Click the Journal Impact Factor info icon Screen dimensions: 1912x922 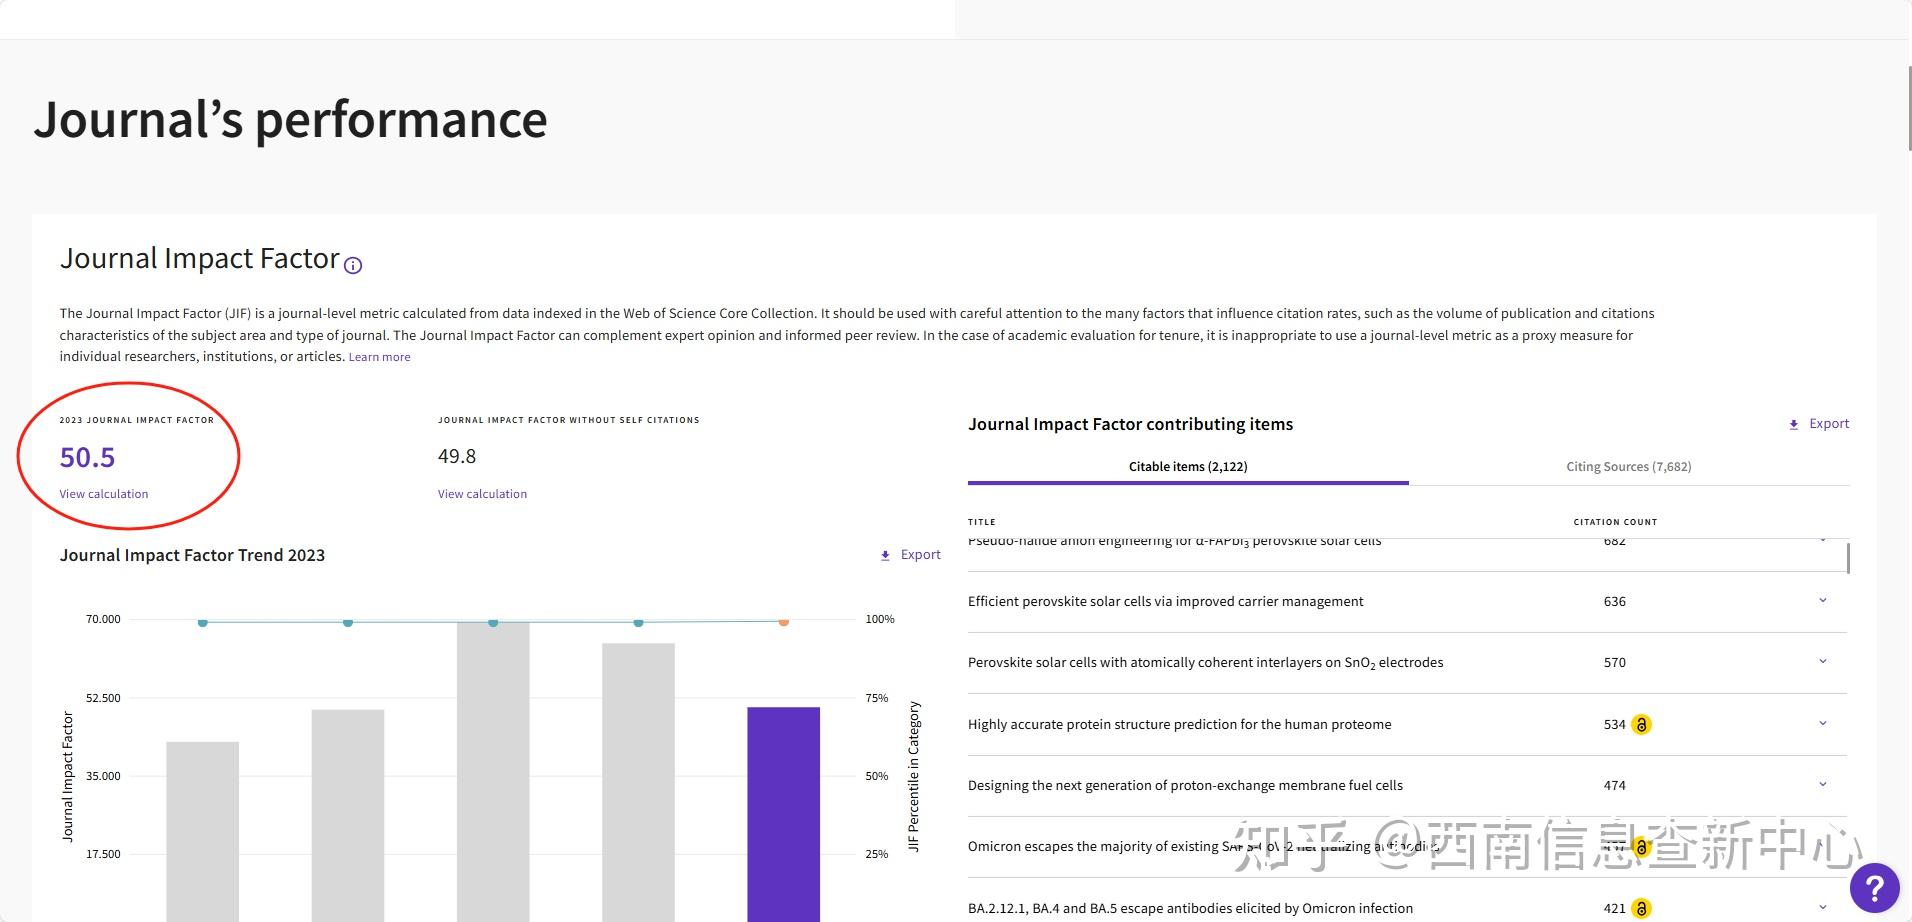353,265
